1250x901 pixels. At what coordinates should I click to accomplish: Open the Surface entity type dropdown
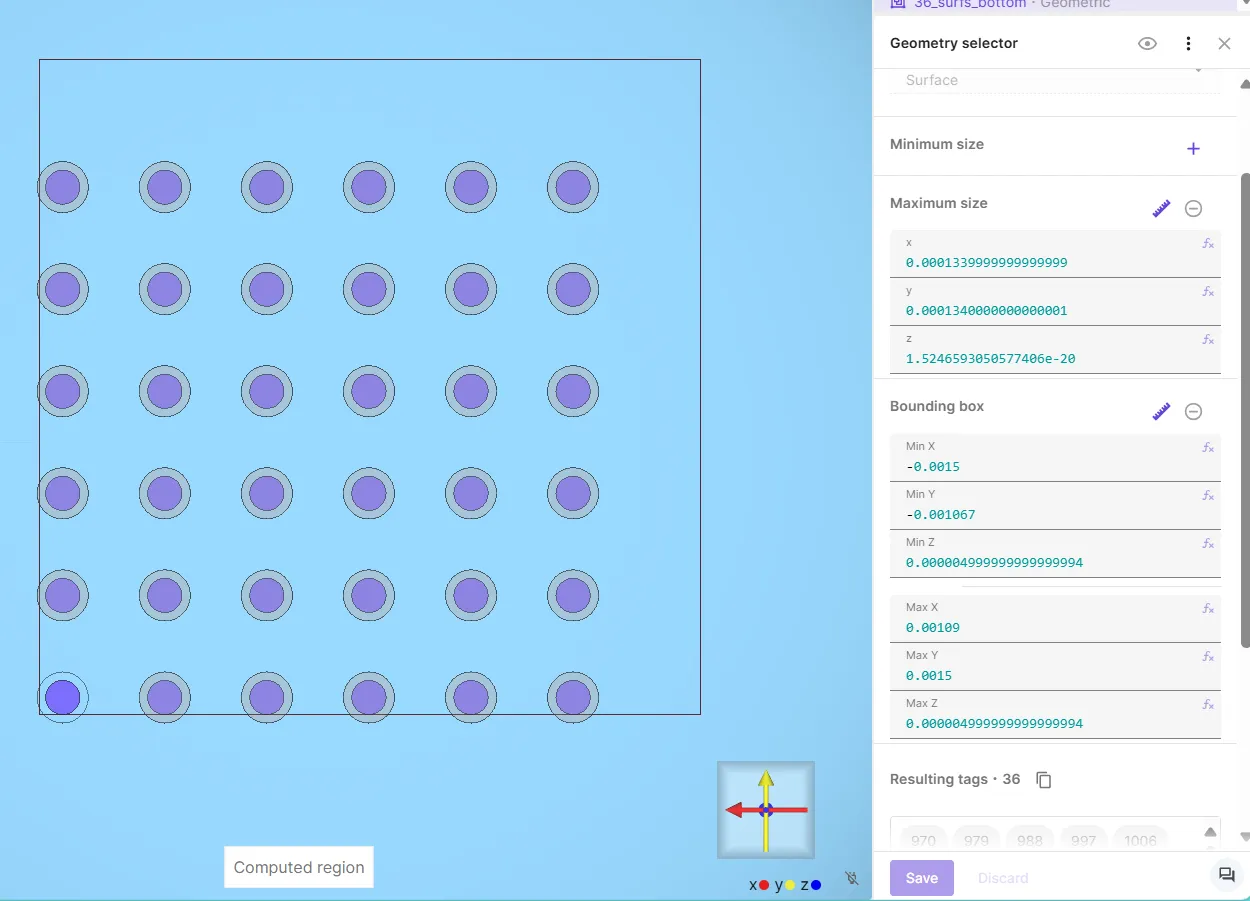pos(1054,80)
